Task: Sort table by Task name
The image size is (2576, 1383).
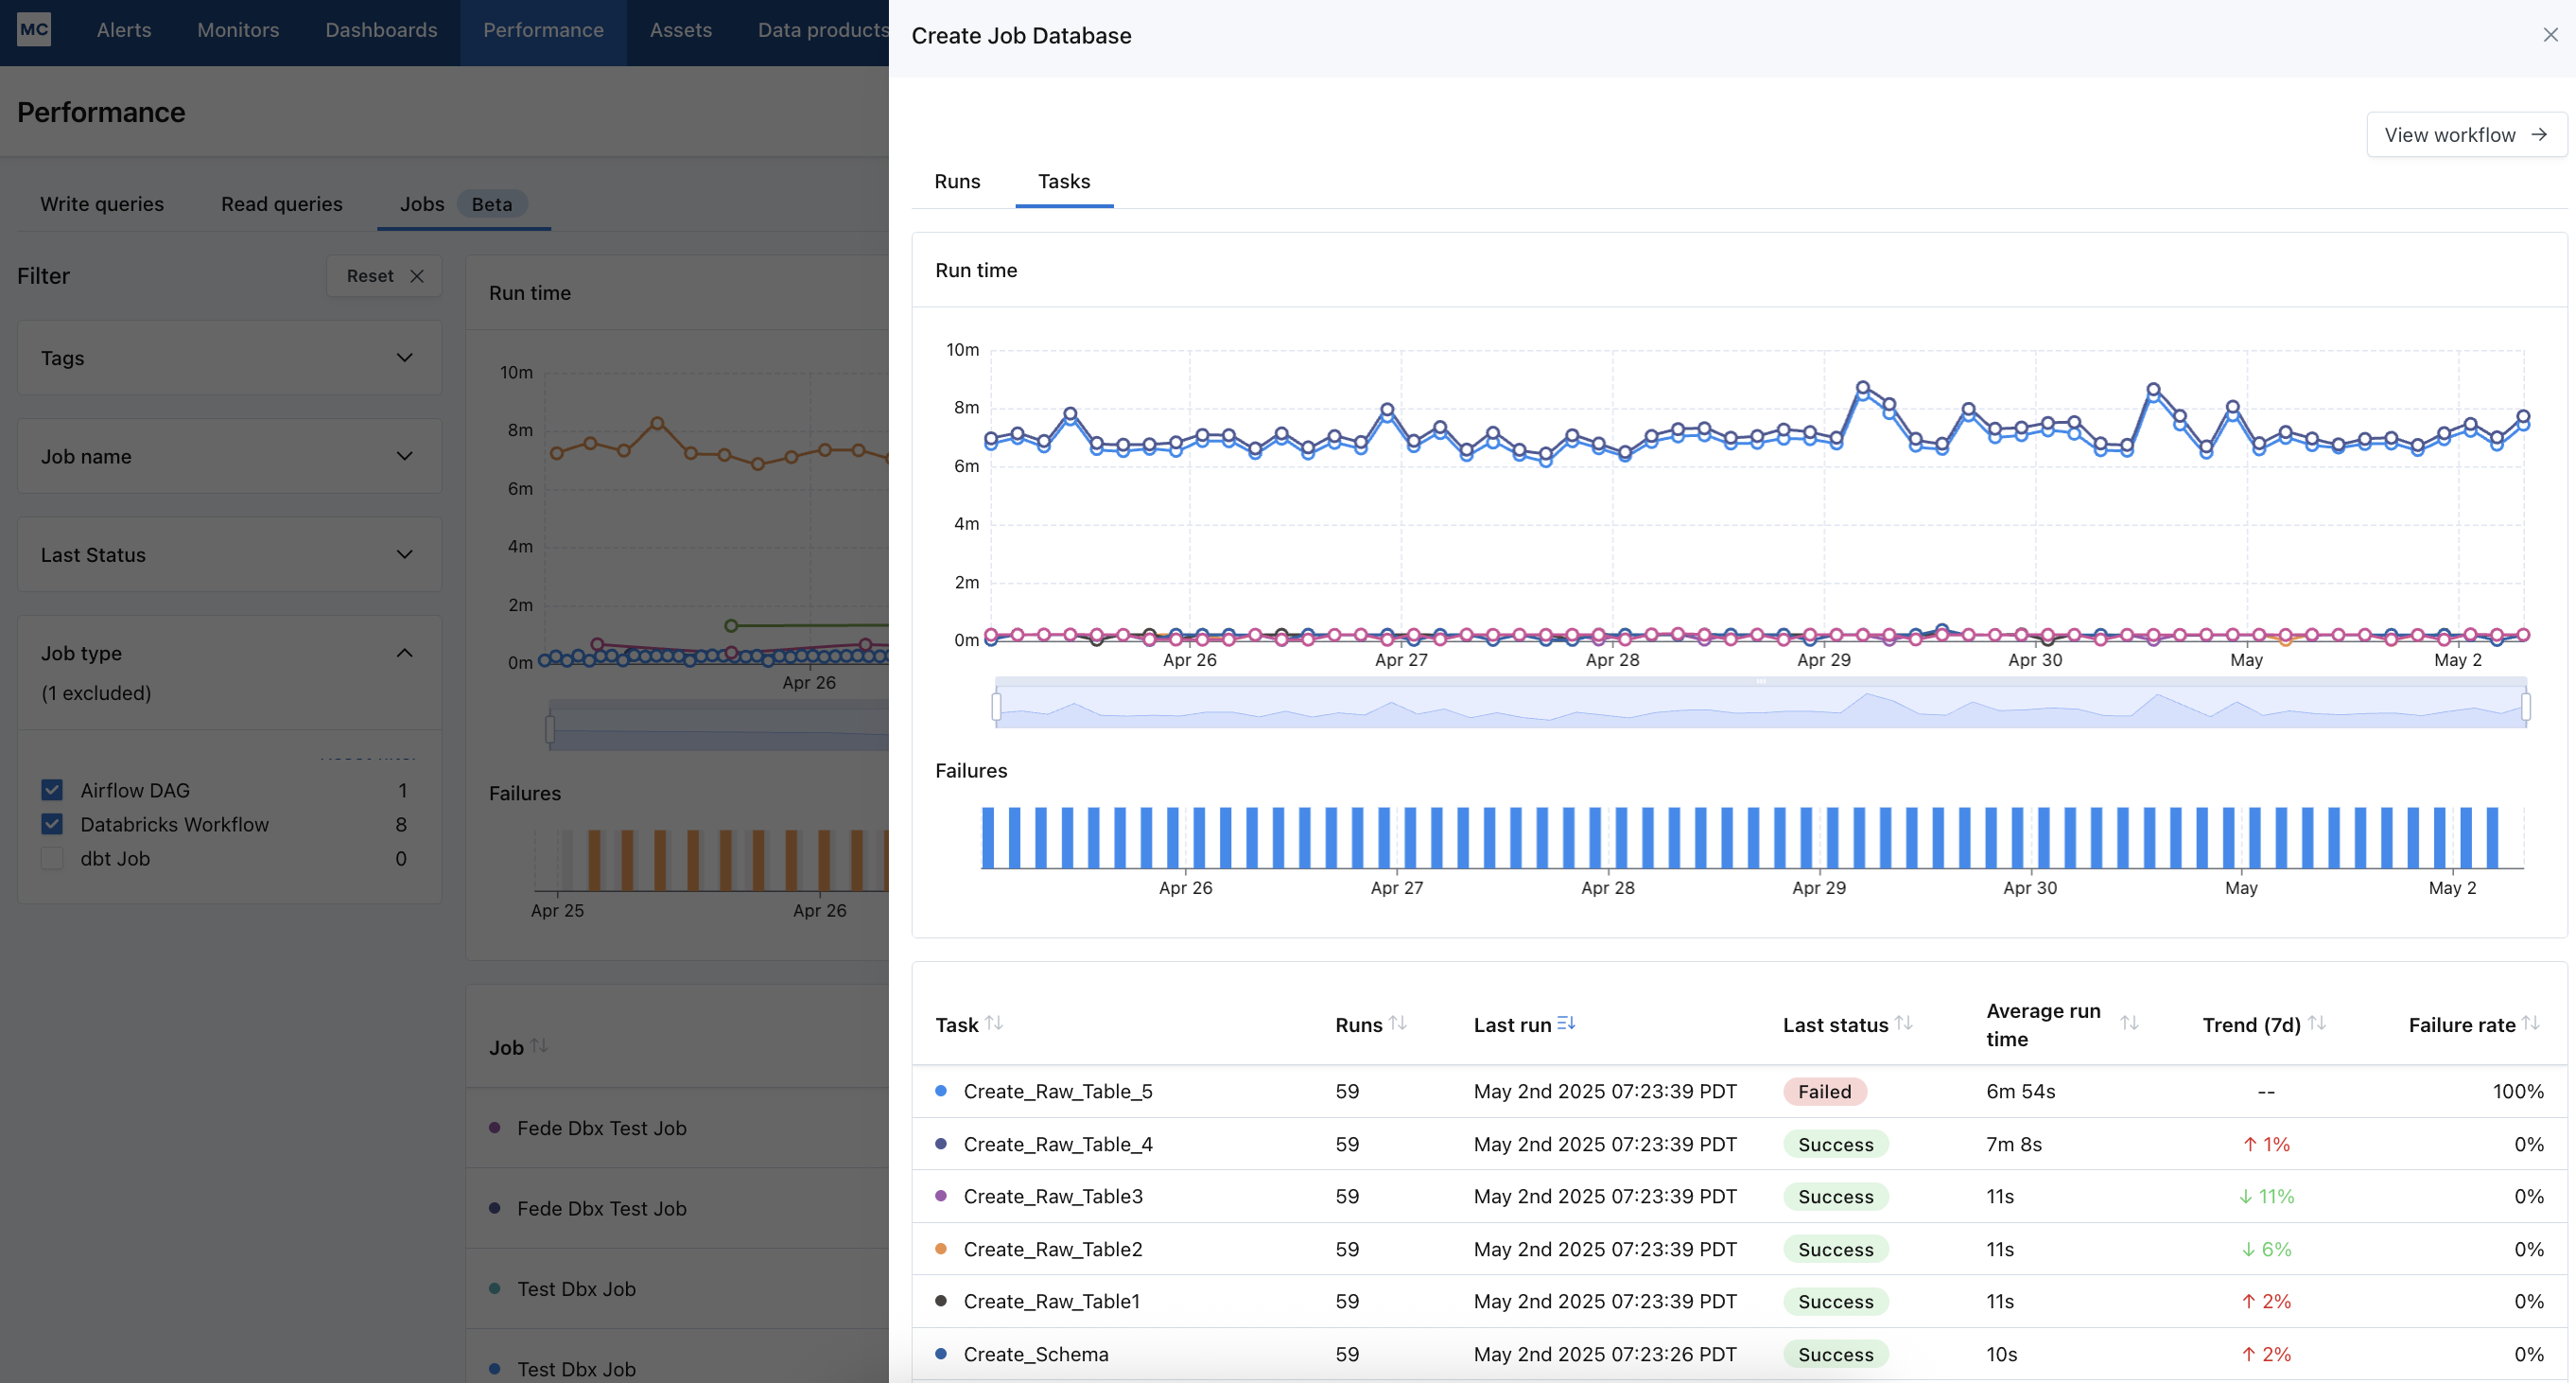Action: pos(993,1023)
